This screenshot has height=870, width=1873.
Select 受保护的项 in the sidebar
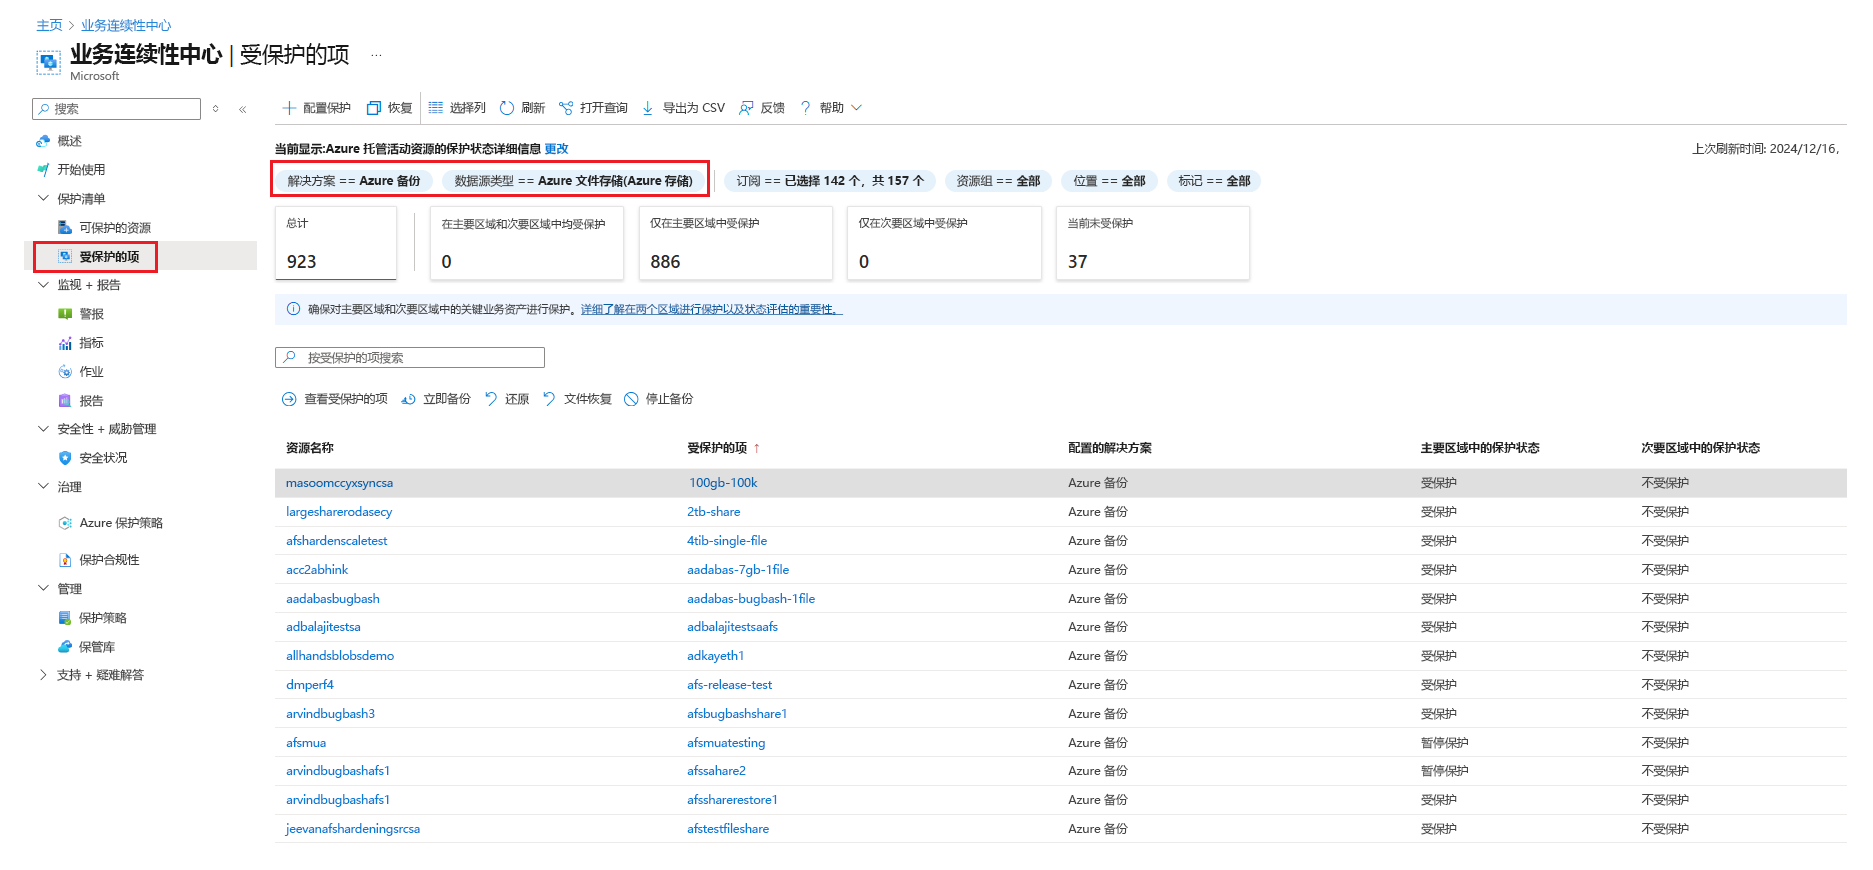[109, 257]
